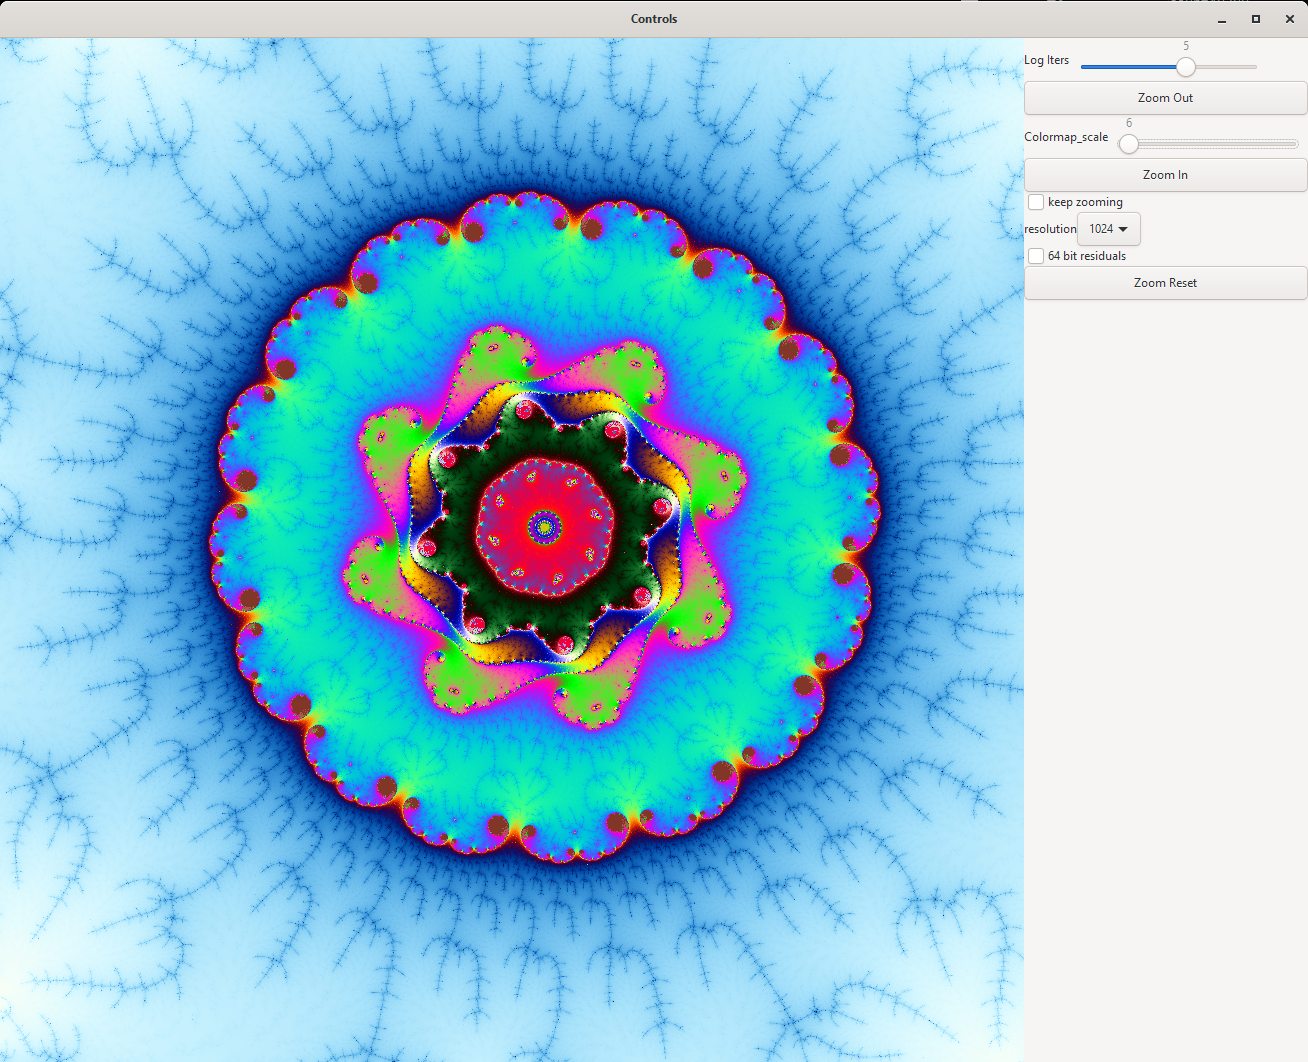Click the bullseye center of the fractal

coord(545,525)
